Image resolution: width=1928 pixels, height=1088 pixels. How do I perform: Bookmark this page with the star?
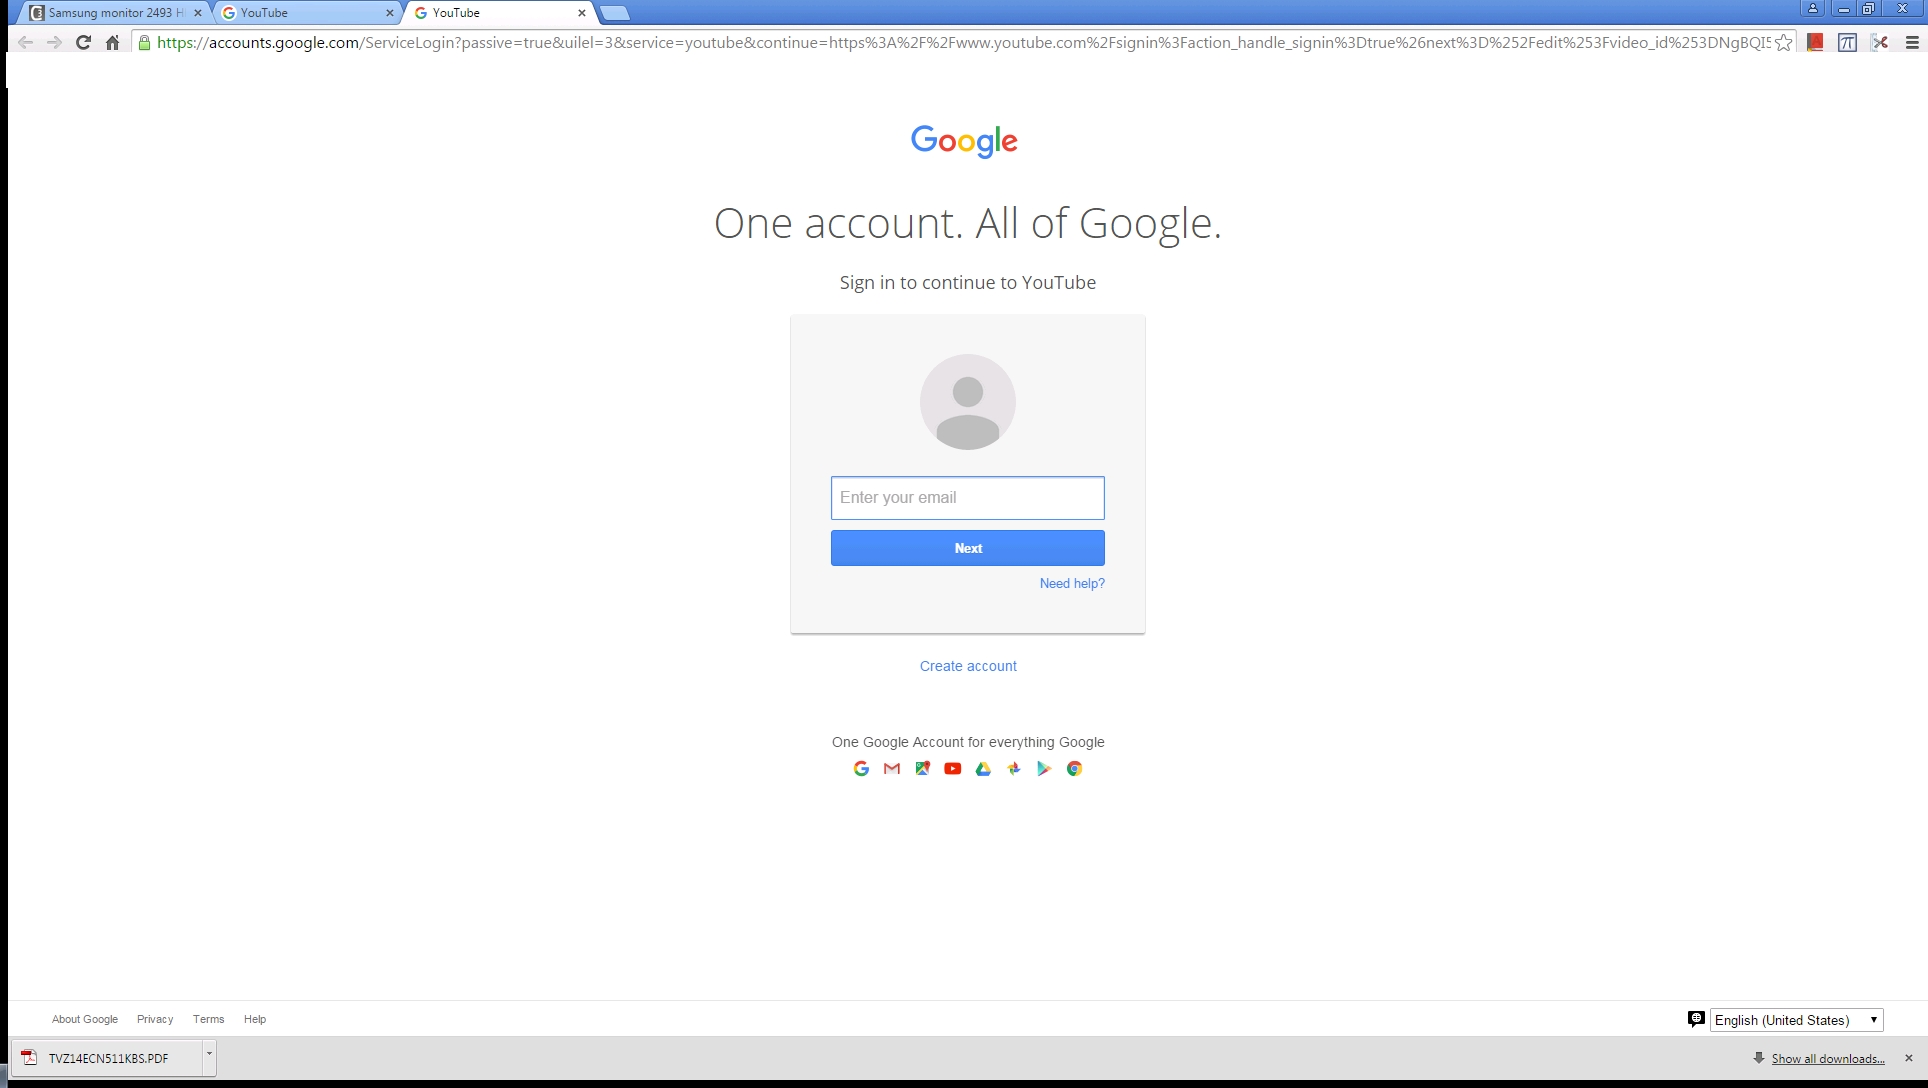pyautogui.click(x=1784, y=42)
